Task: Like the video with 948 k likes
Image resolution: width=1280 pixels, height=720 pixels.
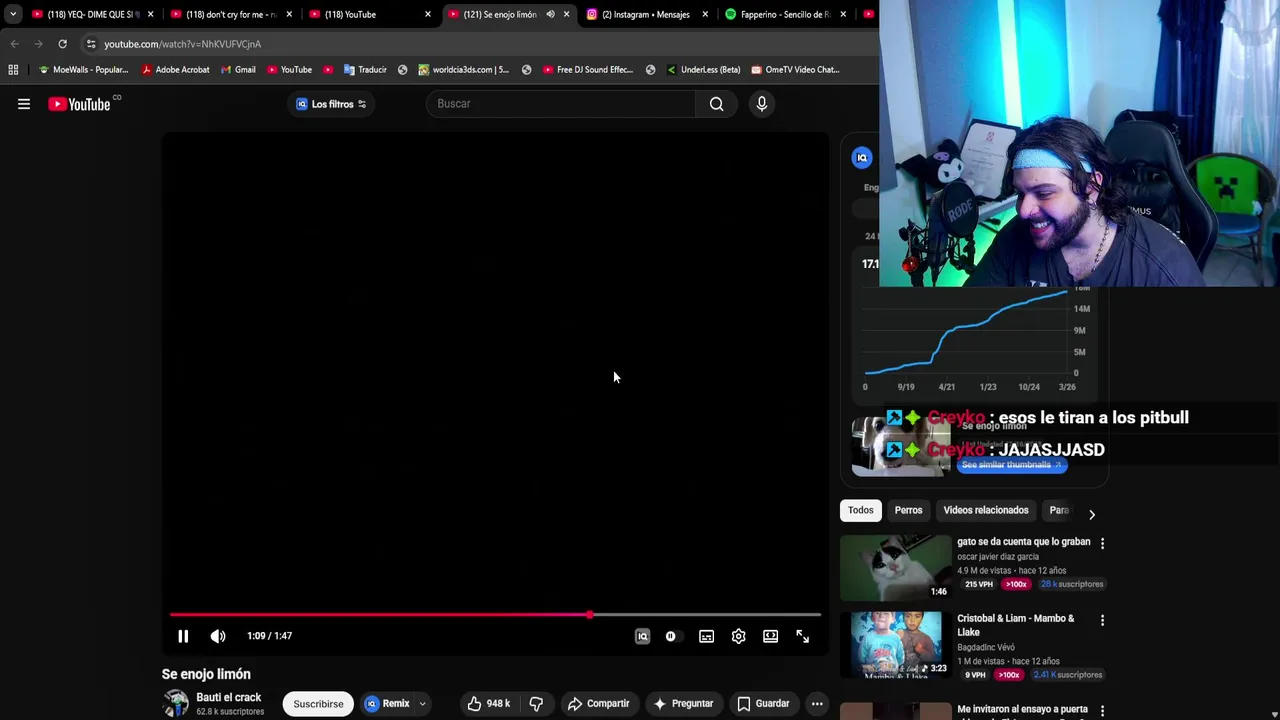Action: tap(488, 704)
